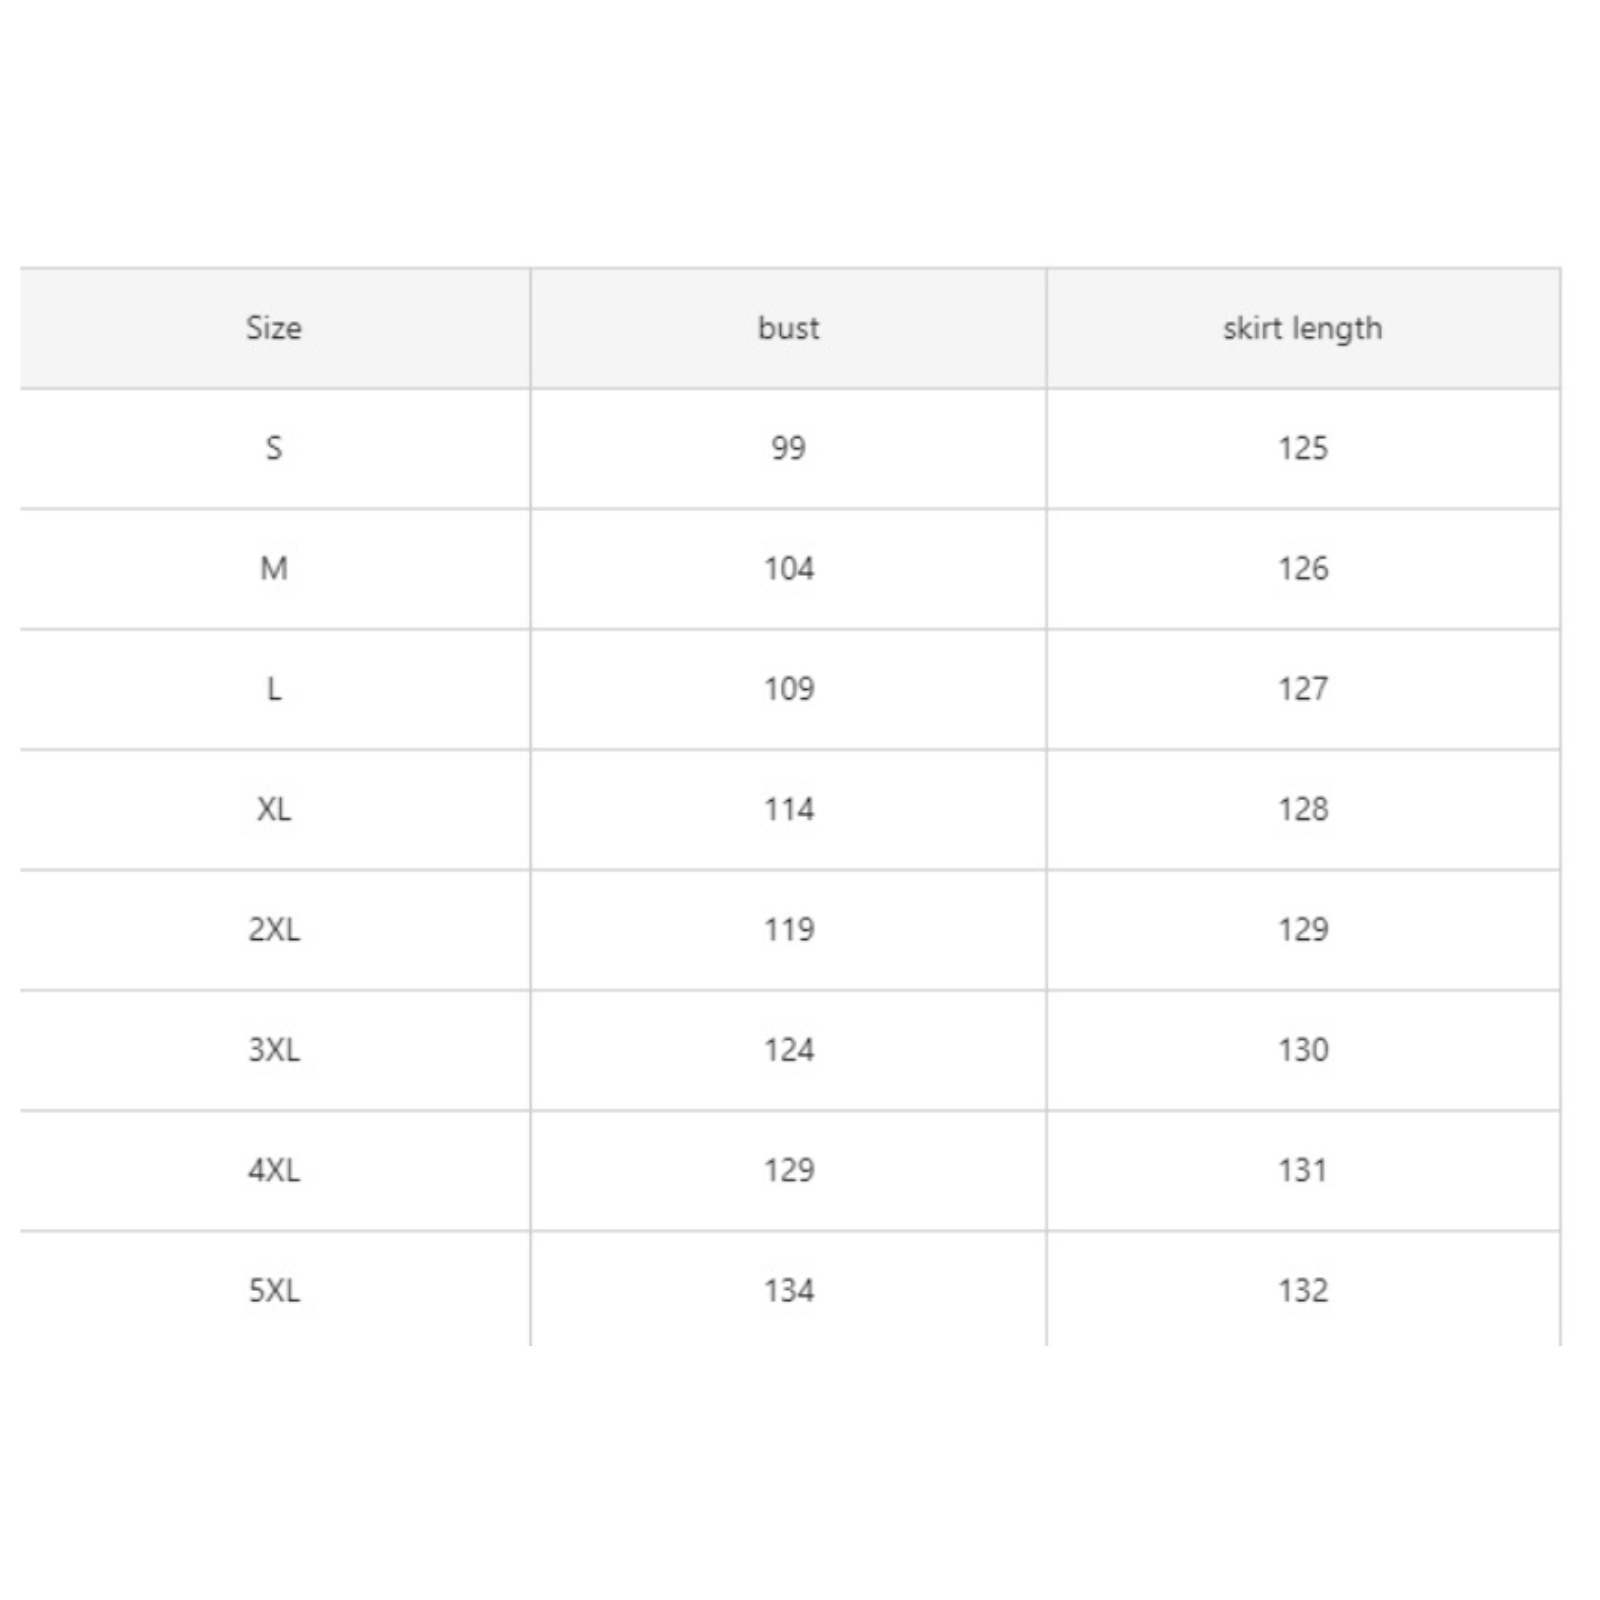Click bust value 104
1600x1600 pixels.
(x=789, y=569)
